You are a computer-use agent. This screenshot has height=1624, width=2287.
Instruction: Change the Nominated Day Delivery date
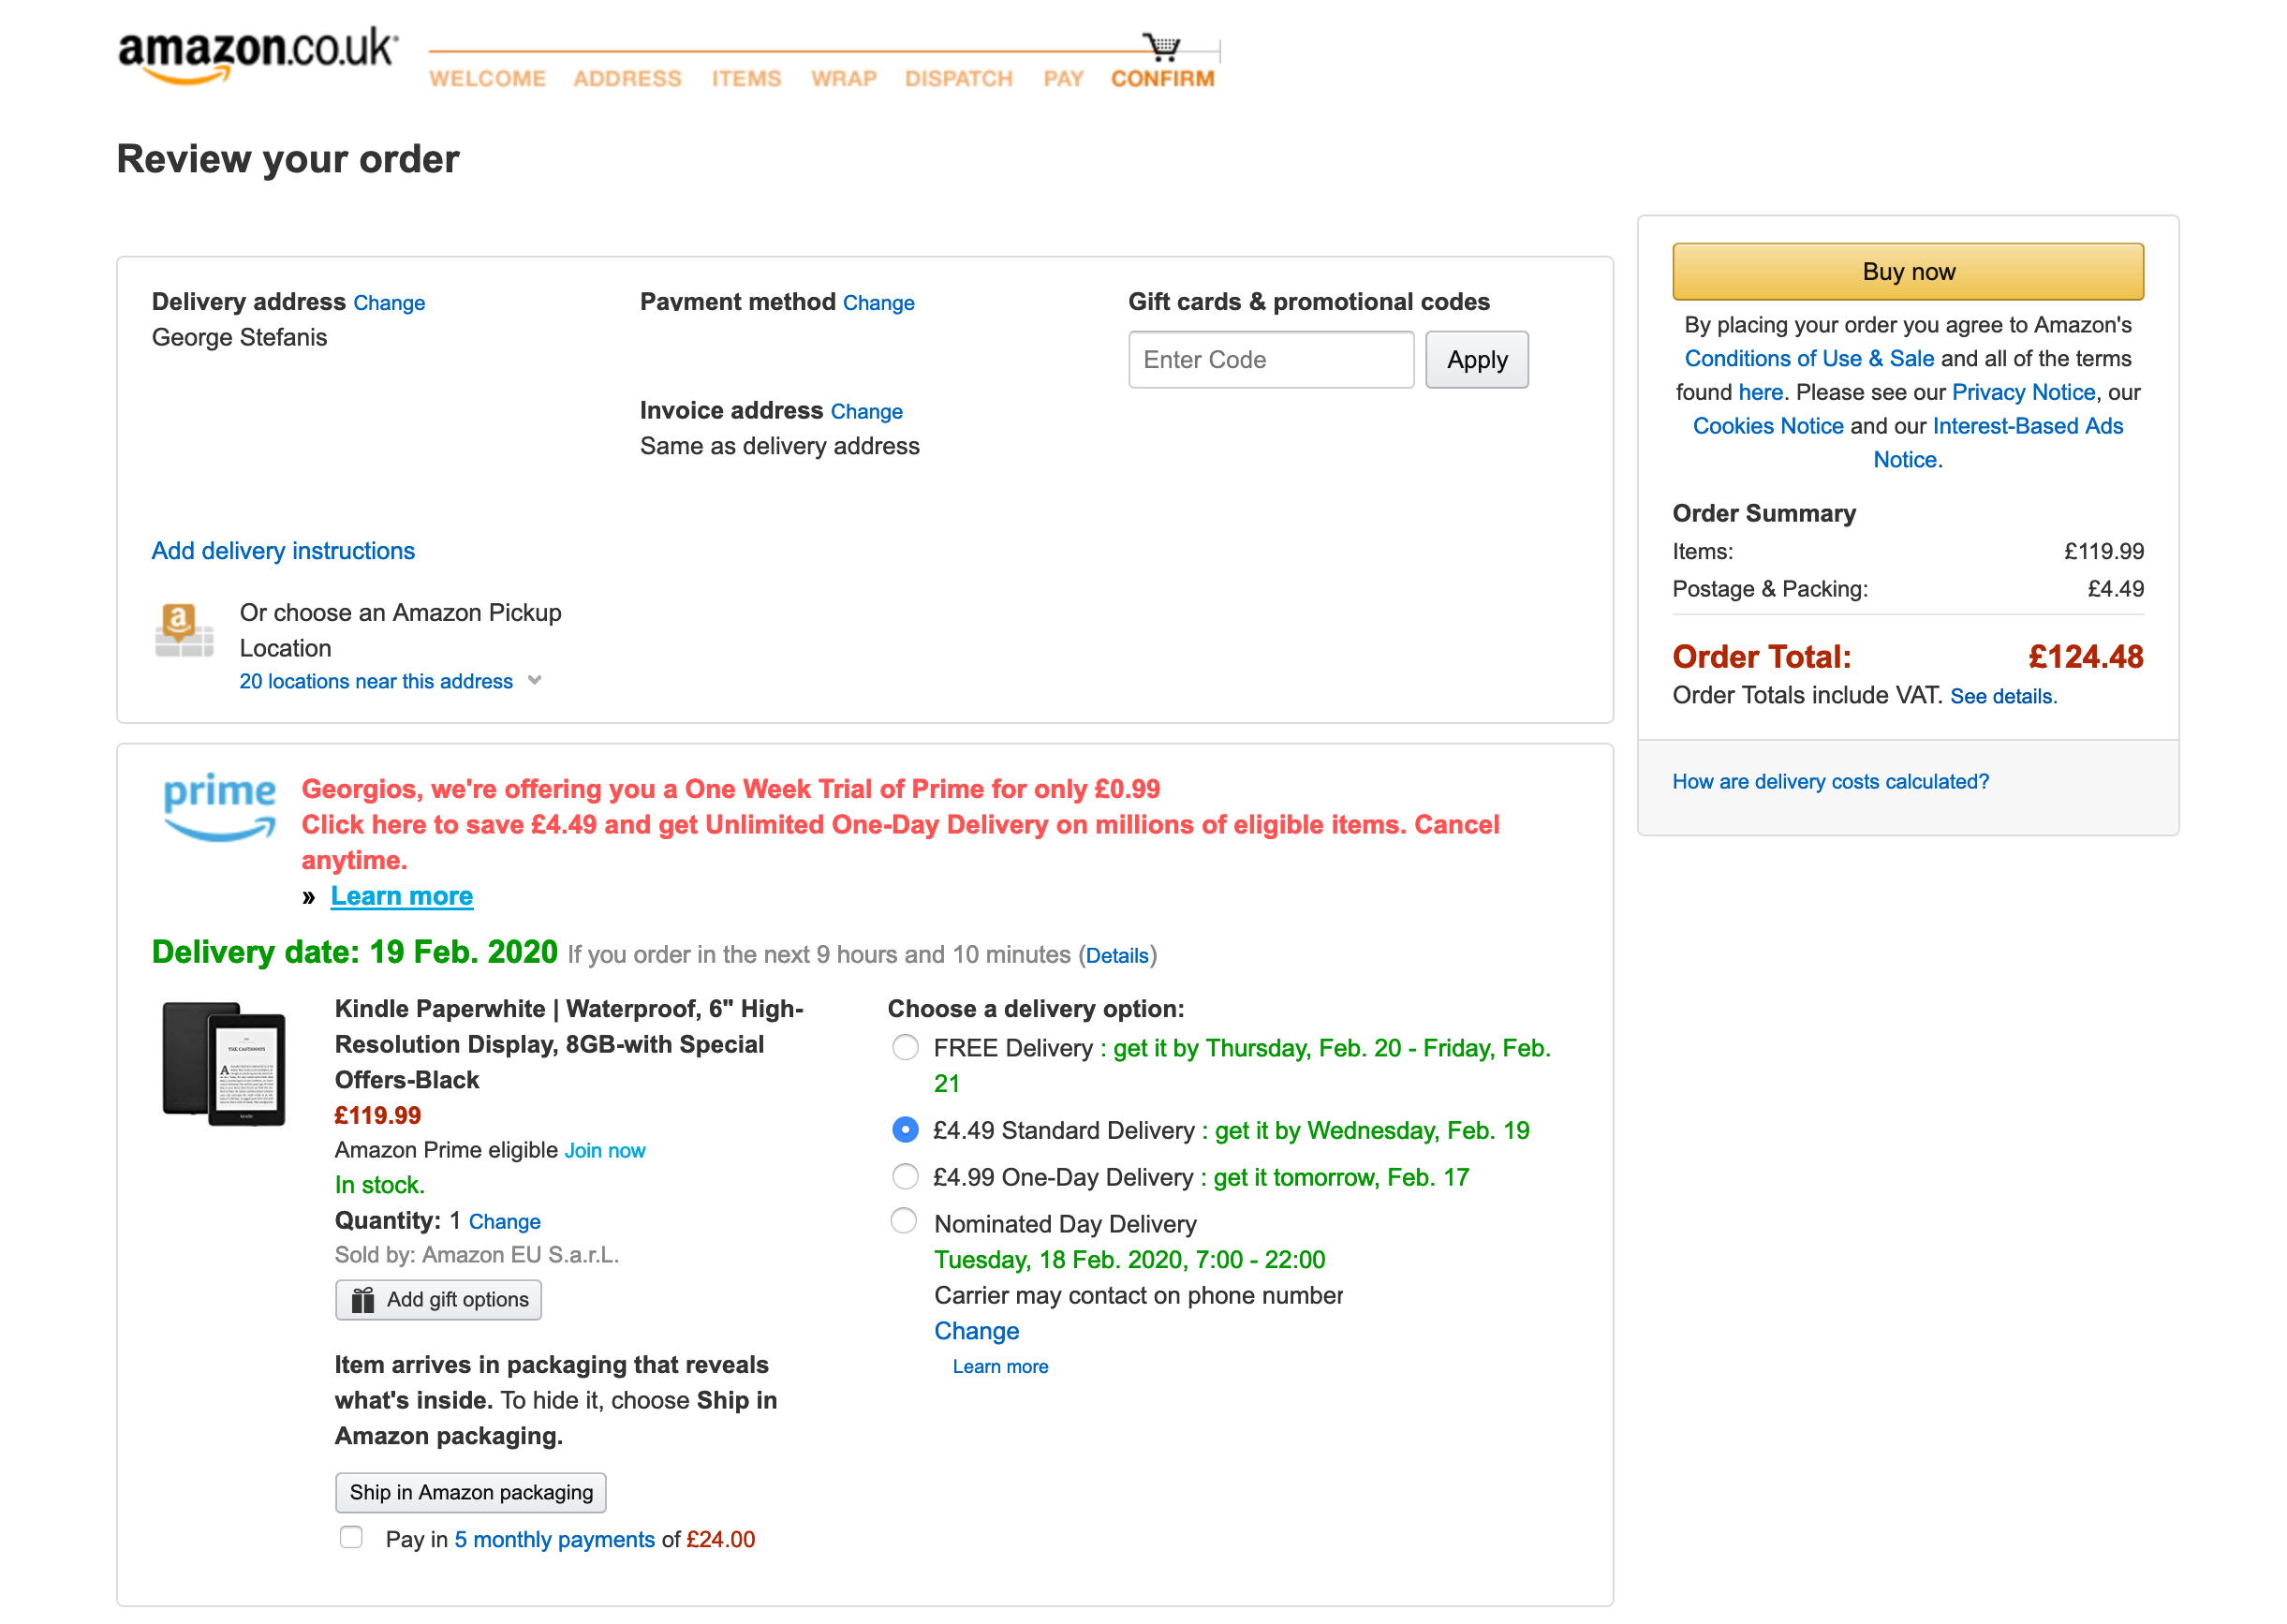976,1331
